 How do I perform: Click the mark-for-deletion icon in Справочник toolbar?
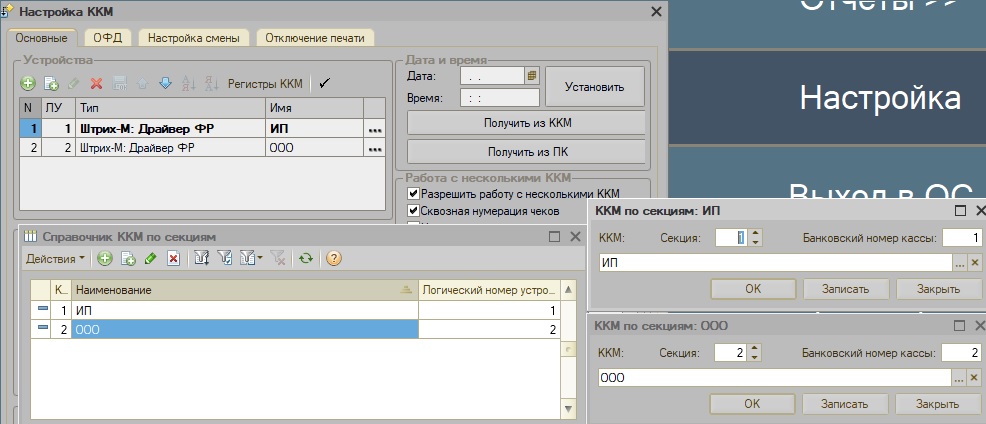pyautogui.click(x=173, y=259)
